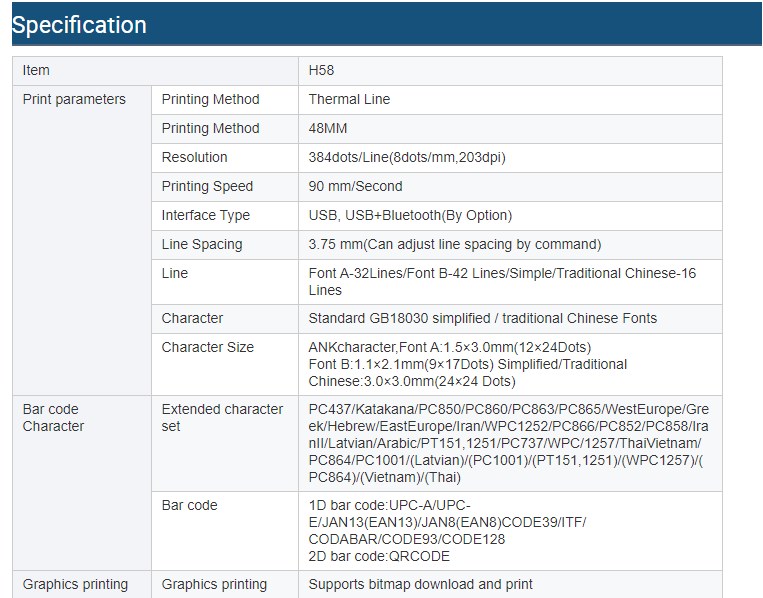763x598 pixels.
Task: Click the Bar code Character category cell
Action: [53, 417]
